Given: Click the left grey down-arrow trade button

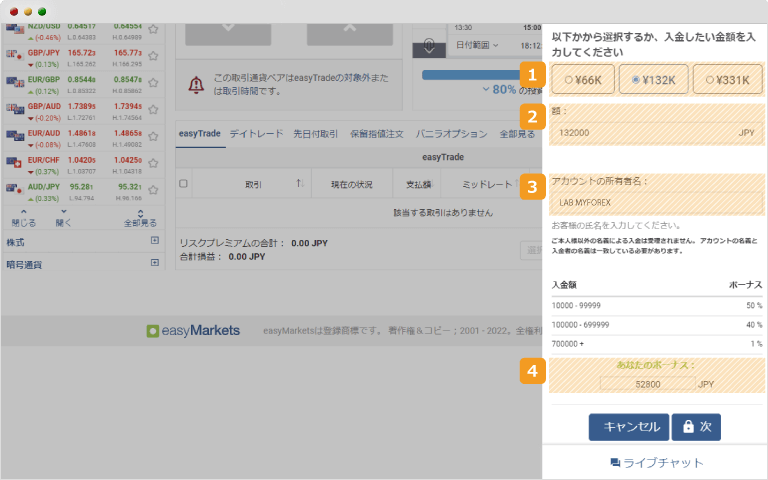Looking at the screenshot, I should click(x=228, y=33).
